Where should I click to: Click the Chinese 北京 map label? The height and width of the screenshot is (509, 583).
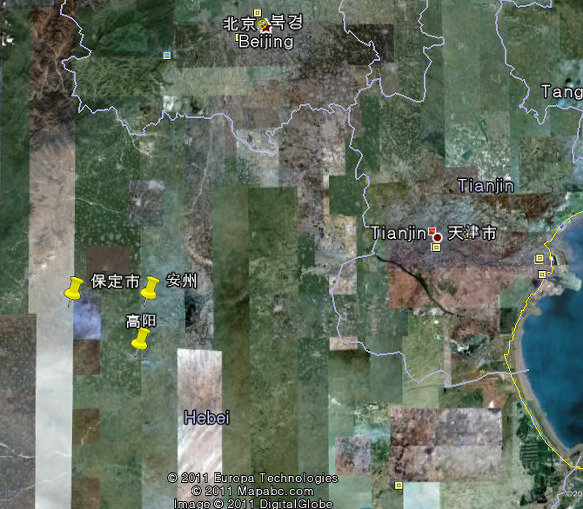click(x=240, y=24)
